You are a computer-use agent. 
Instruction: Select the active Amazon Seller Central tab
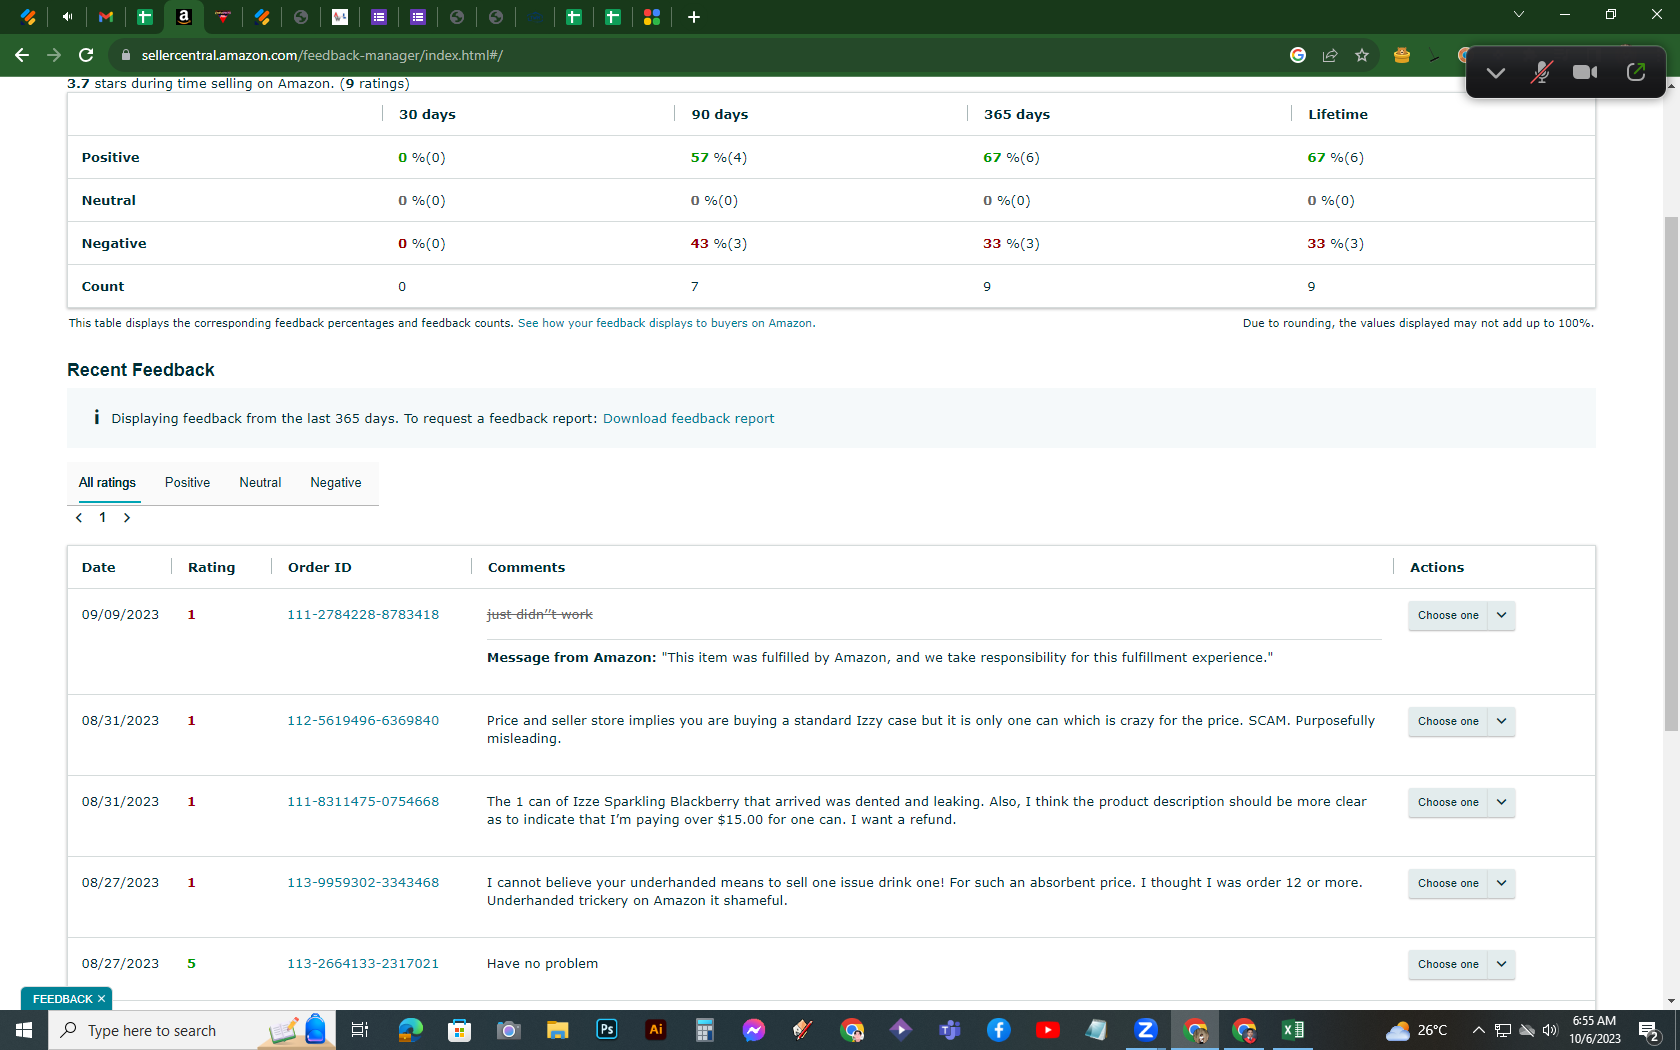pos(184,17)
